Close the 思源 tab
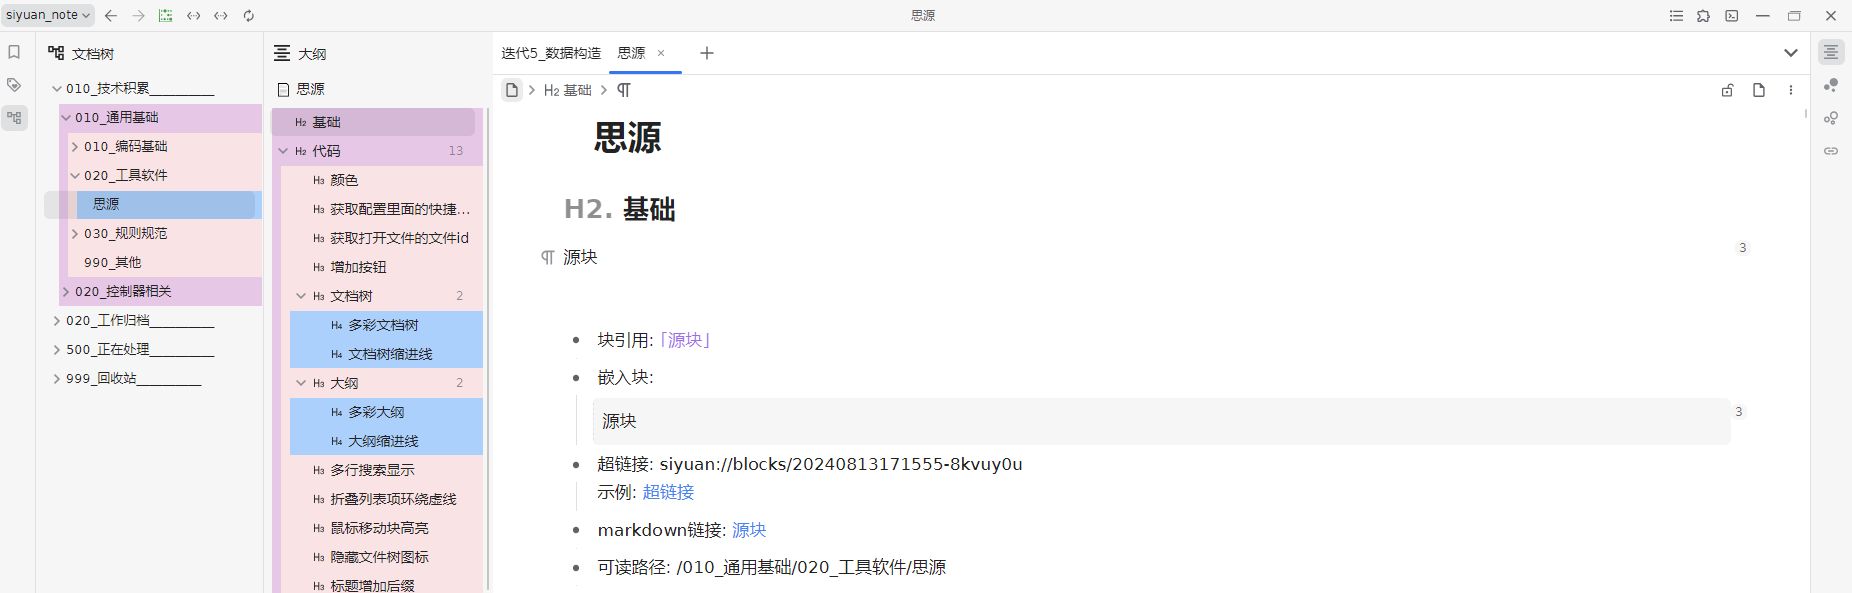This screenshot has height=593, width=1852. pos(661,54)
